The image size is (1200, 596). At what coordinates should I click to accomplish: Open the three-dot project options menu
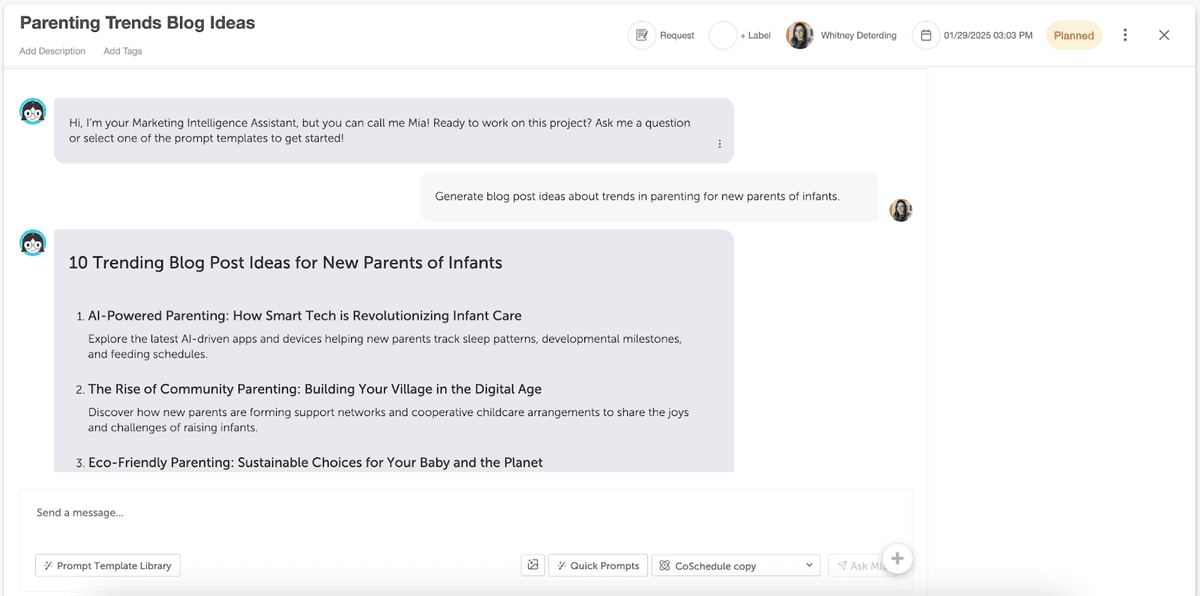pos(1125,35)
